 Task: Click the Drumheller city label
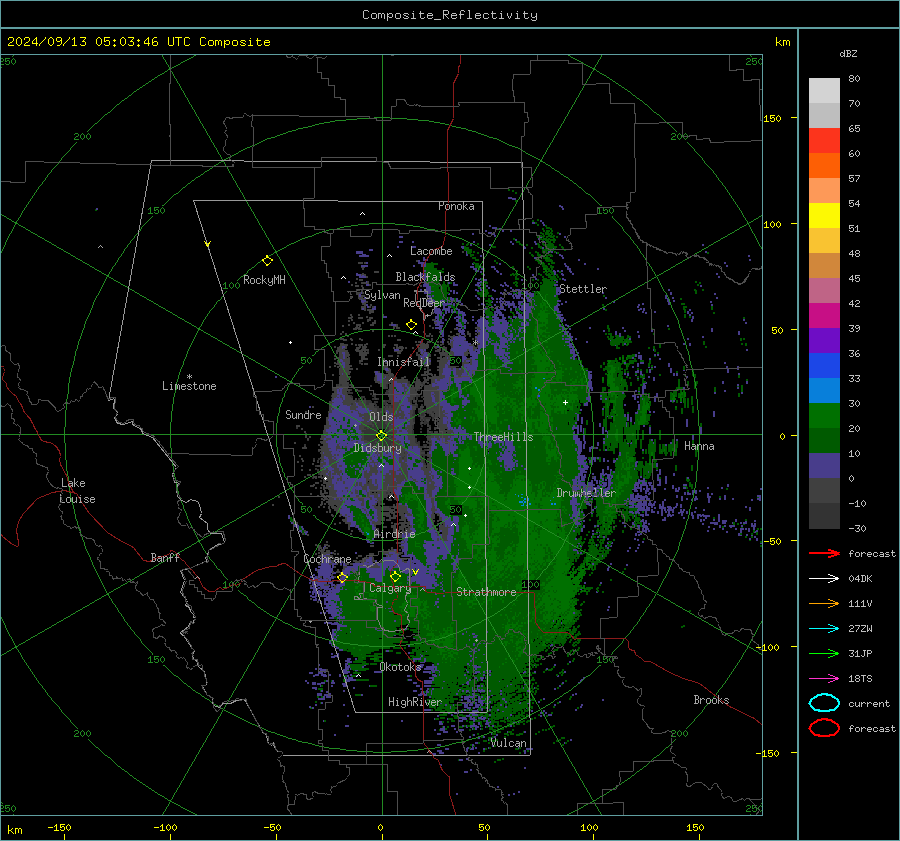pos(585,493)
